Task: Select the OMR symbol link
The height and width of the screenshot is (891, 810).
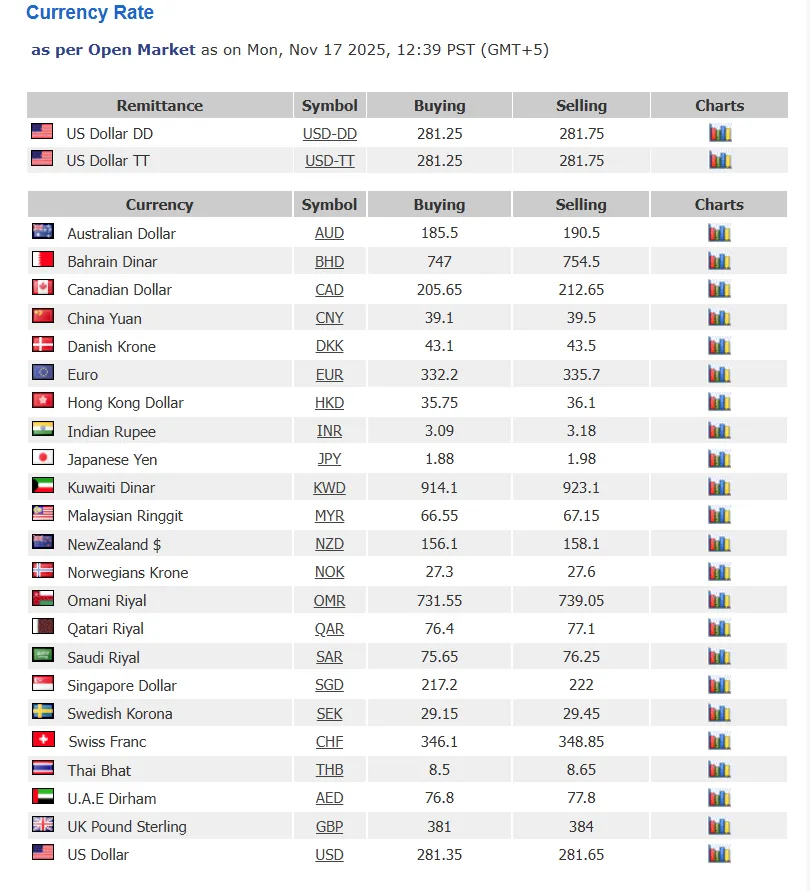Action: 330,601
